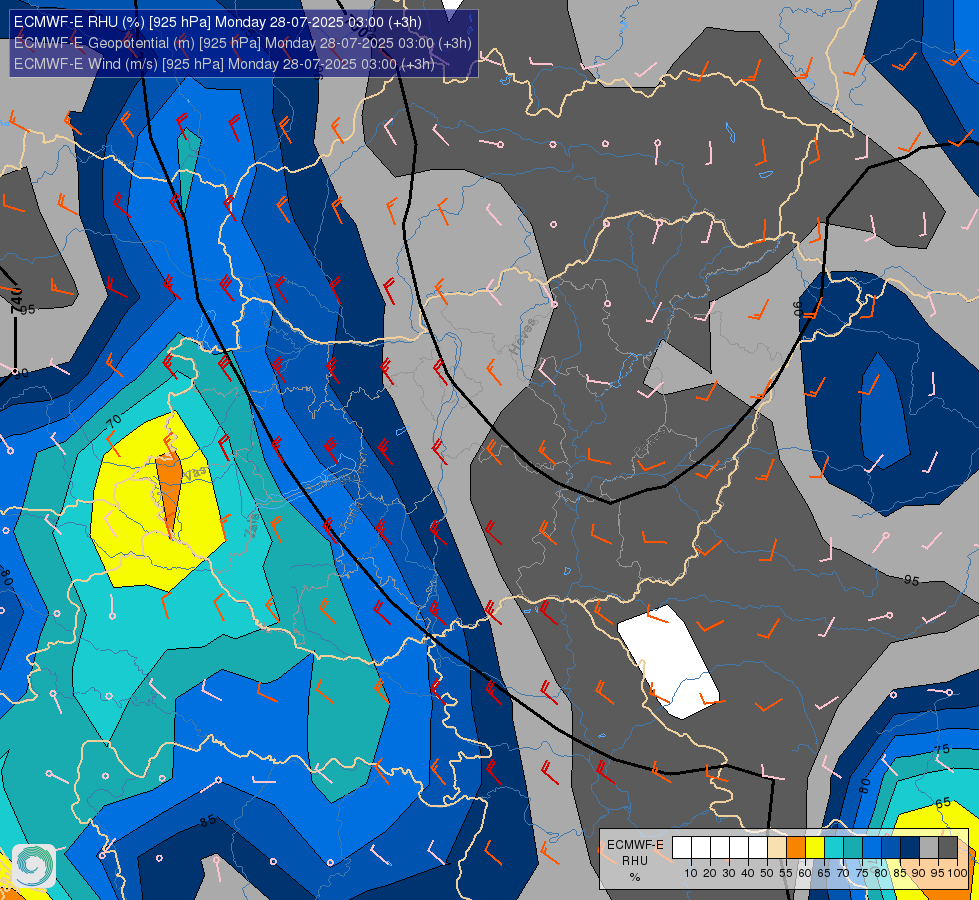979x900 pixels.
Task: Click the legend tick label 55
Action: (786, 873)
